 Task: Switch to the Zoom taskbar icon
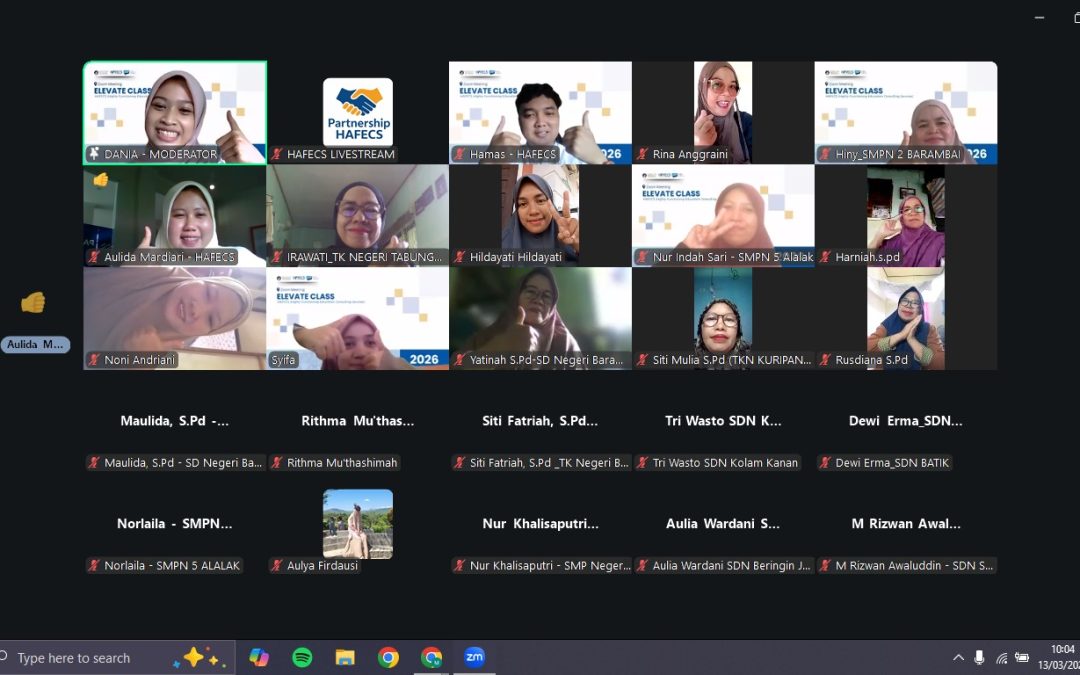pyautogui.click(x=474, y=658)
